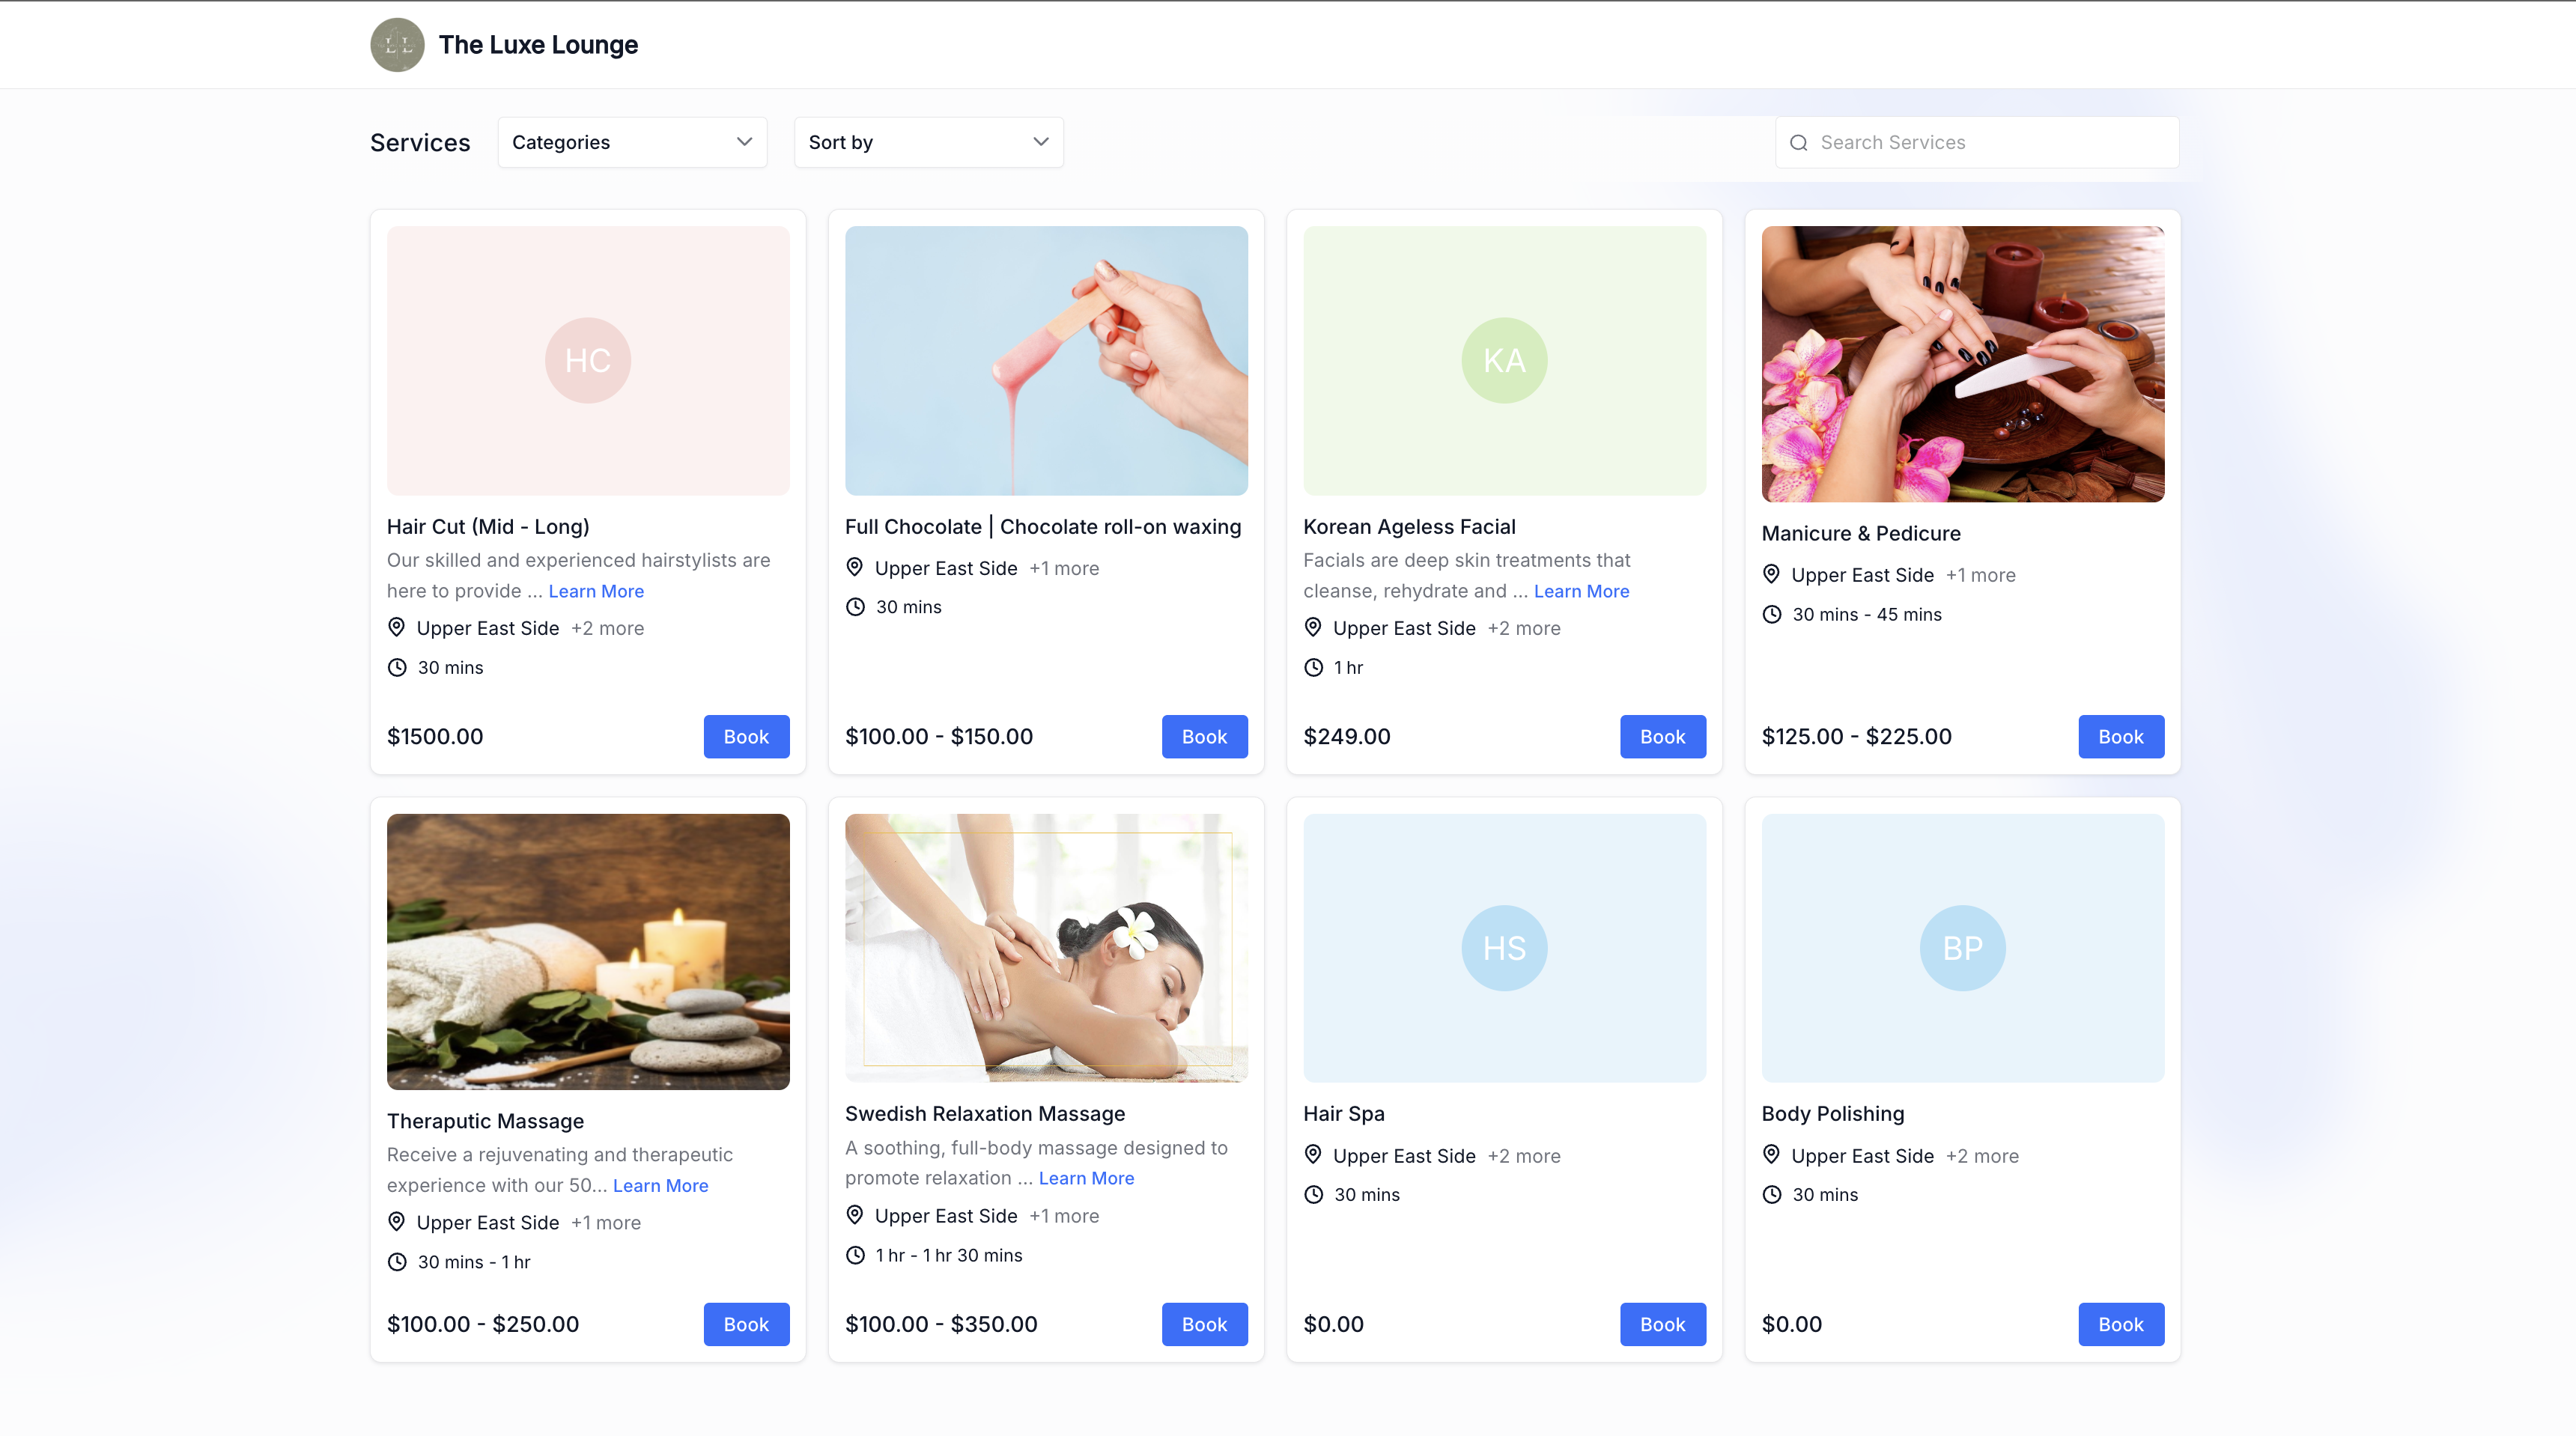This screenshot has height=1436, width=2576.
Task: Click The Luxe Lounge logo icon
Action: tap(397, 45)
